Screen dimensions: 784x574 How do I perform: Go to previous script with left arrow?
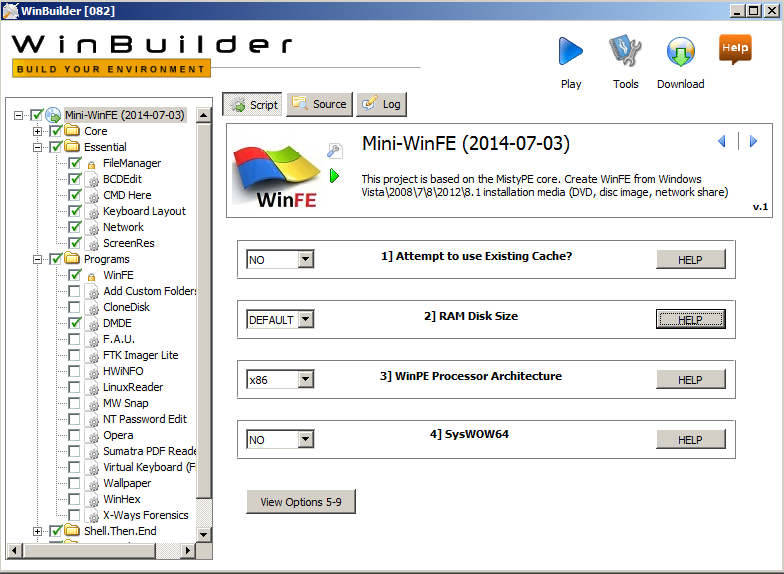click(x=722, y=142)
